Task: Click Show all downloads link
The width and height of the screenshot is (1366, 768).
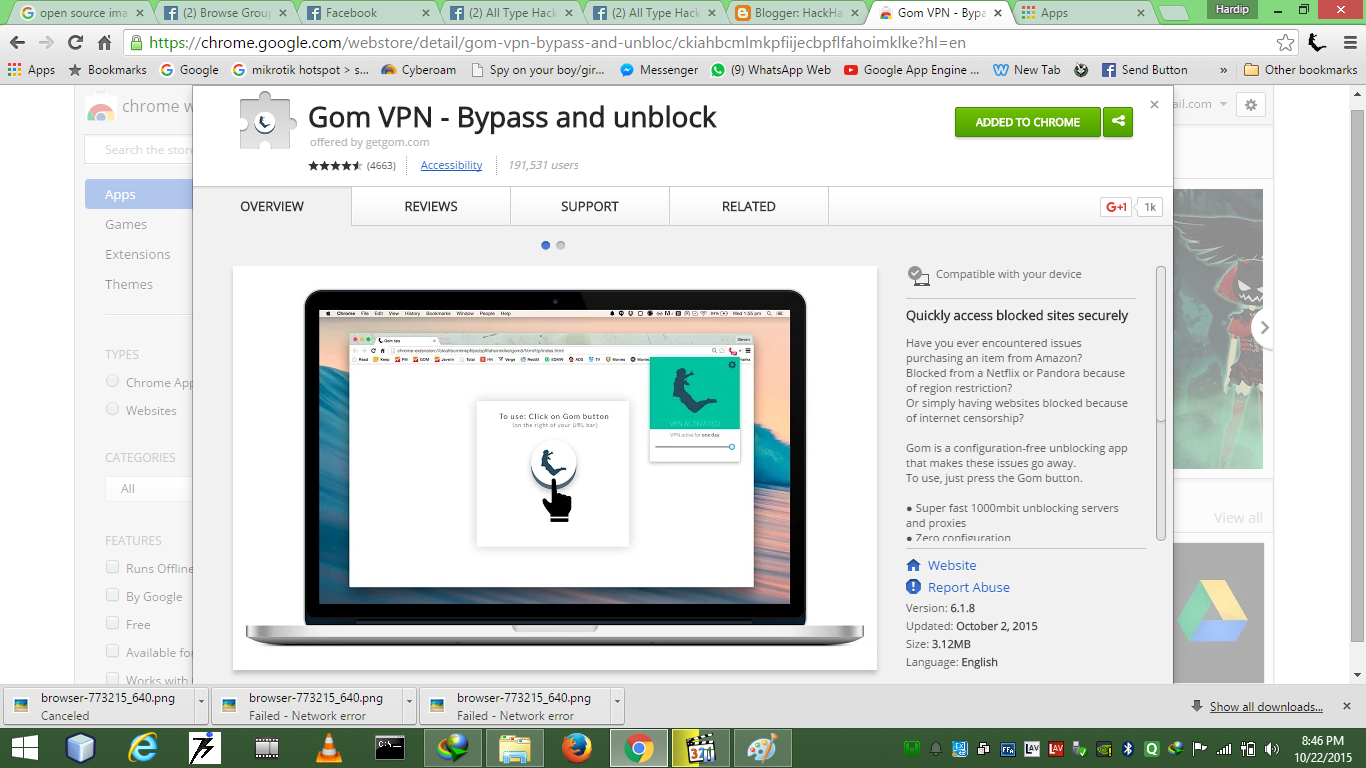Action: coord(1266,707)
